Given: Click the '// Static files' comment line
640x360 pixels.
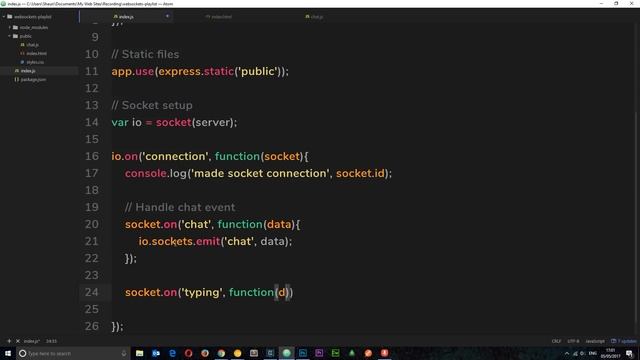Looking at the screenshot, I should [145, 54].
